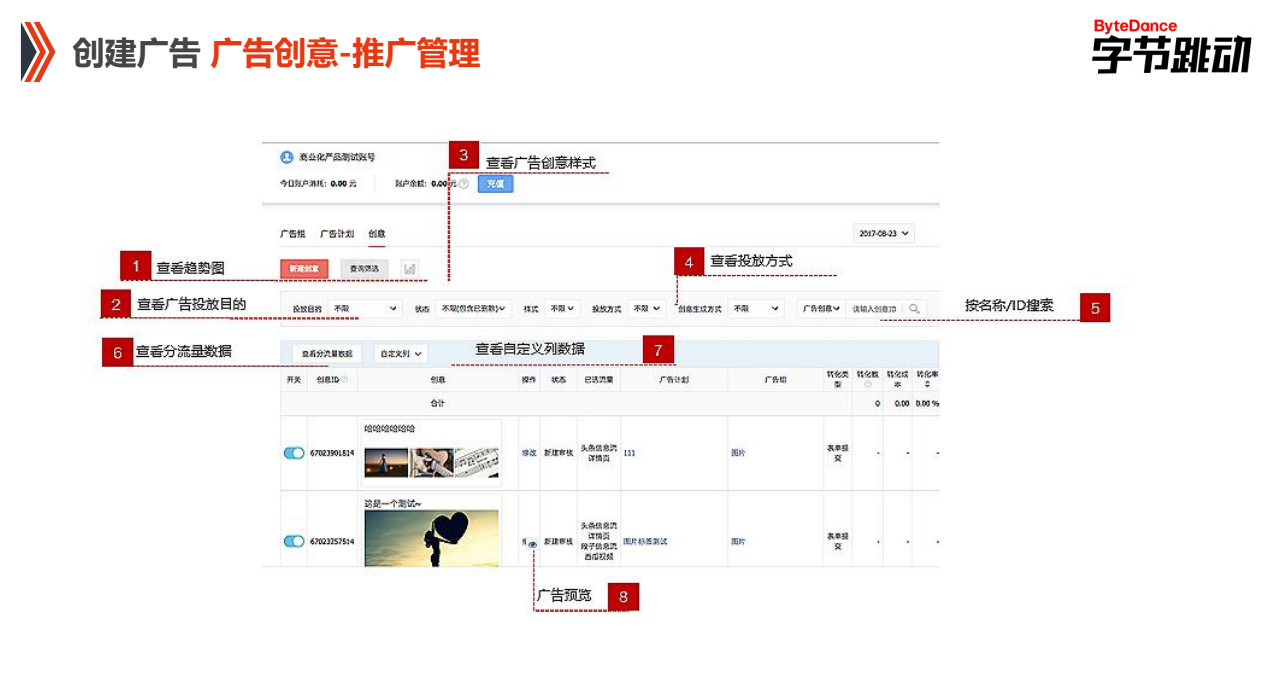Open ad preview with the eye icon
The image size is (1271, 696).
533,542
